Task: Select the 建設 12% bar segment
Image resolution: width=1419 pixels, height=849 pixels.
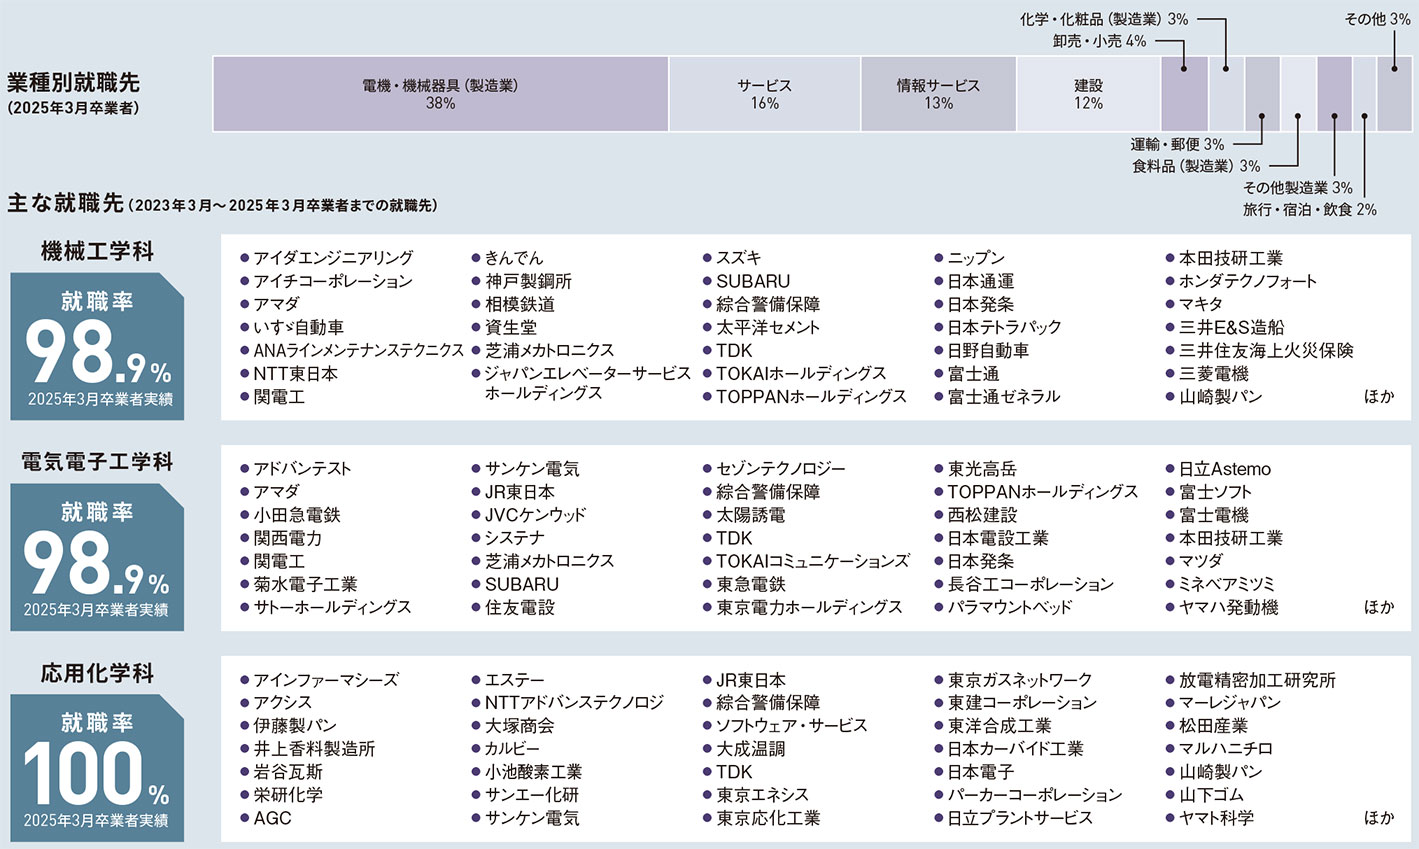Action: click(x=1088, y=94)
